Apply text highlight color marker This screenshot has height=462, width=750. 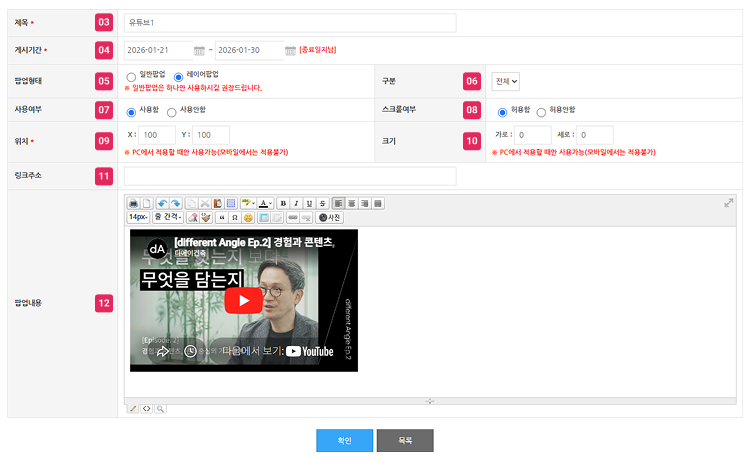(x=246, y=204)
